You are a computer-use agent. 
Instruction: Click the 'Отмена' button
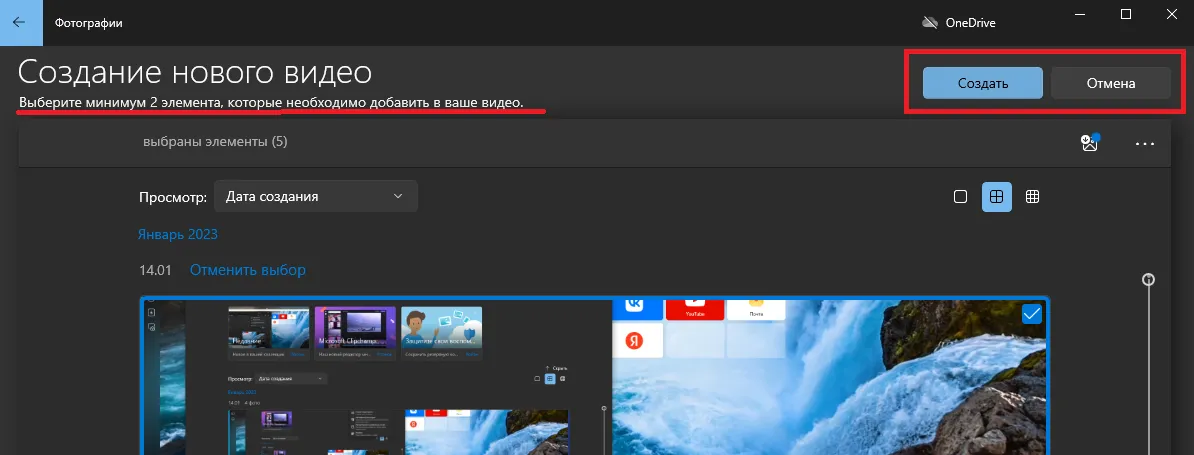click(x=1111, y=83)
